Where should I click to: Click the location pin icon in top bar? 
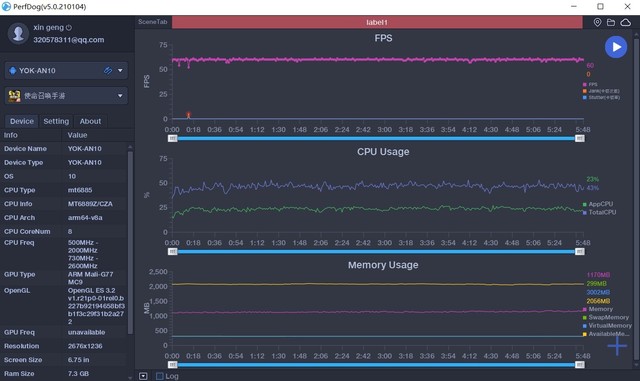(597, 22)
